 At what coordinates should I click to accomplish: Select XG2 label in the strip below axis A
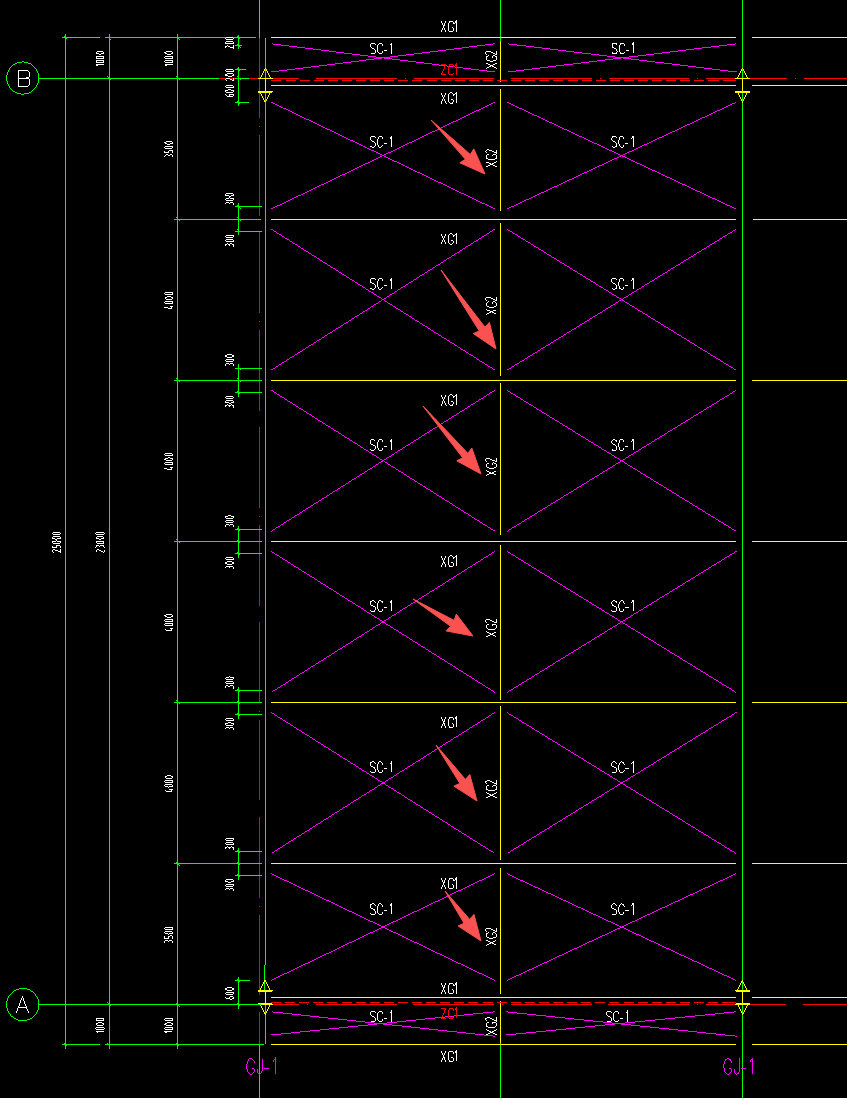491,1026
